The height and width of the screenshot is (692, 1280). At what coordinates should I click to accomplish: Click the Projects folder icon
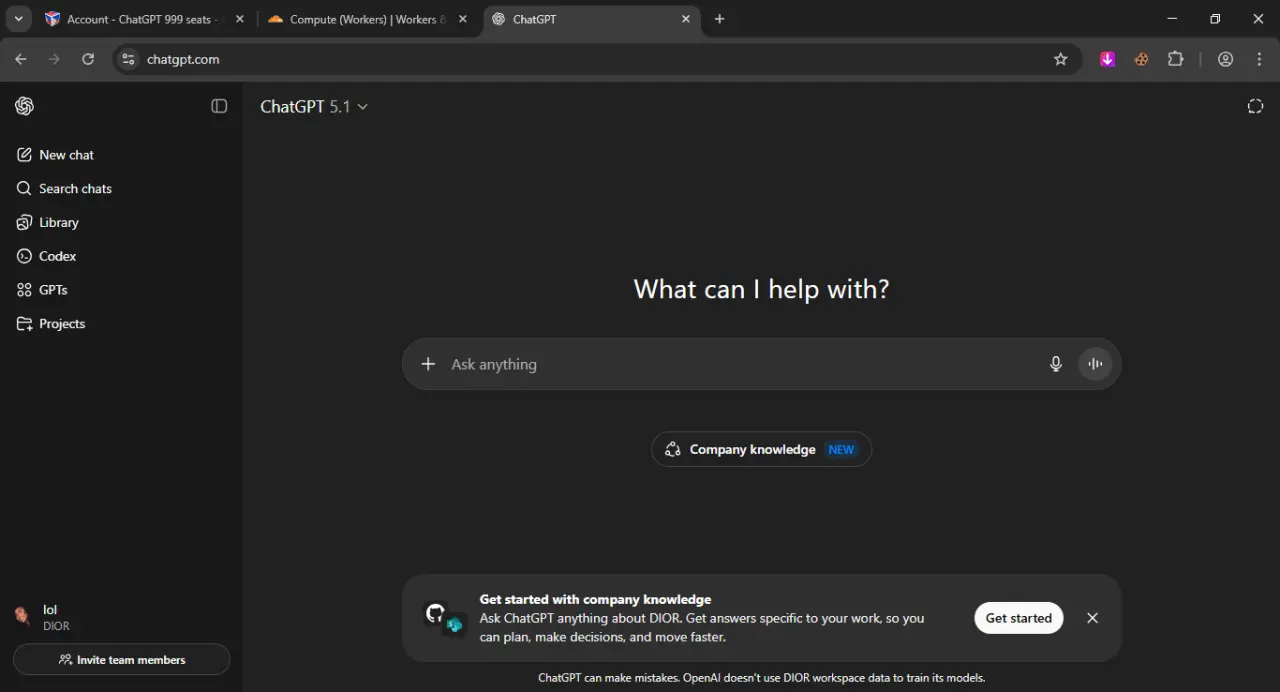pos(24,324)
